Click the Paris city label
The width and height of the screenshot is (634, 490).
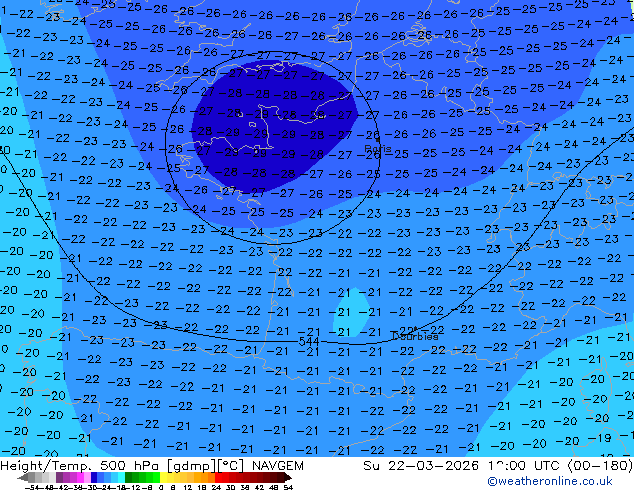tap(378, 148)
